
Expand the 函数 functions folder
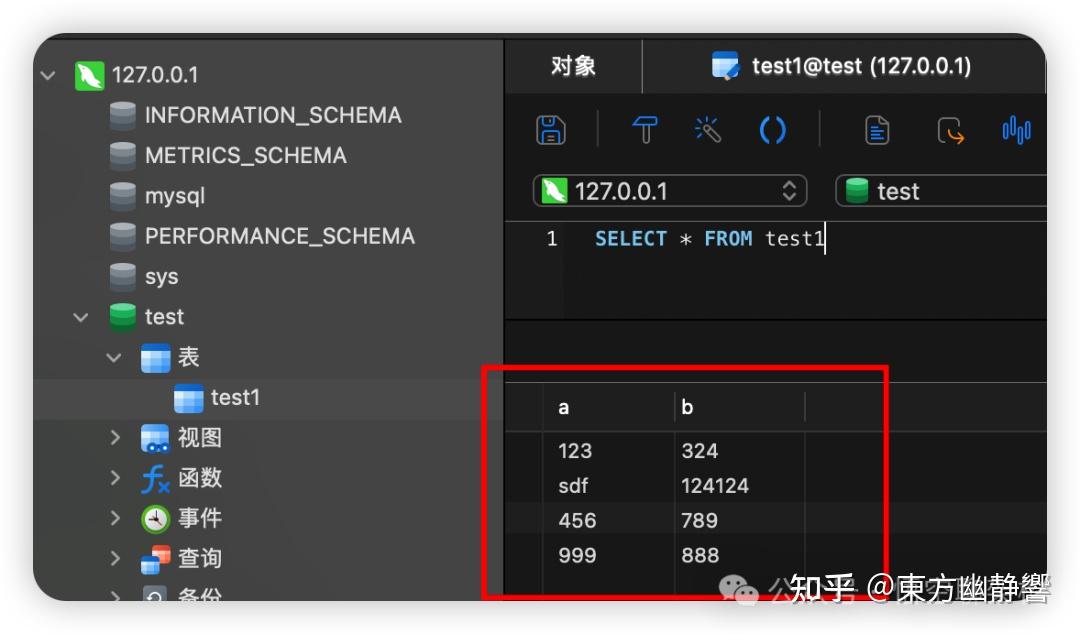[x=115, y=478]
